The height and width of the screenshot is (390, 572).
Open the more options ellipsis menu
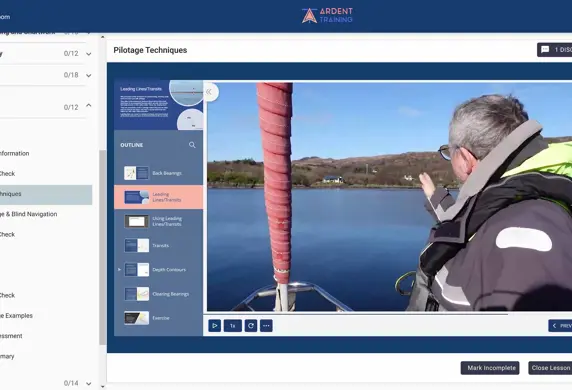[x=266, y=325]
